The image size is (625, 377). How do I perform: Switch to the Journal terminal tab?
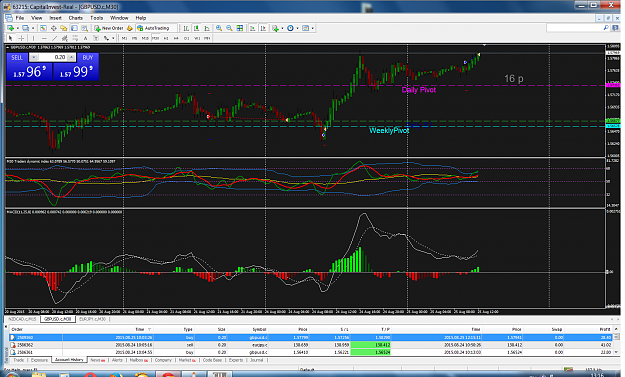[x=256, y=360]
